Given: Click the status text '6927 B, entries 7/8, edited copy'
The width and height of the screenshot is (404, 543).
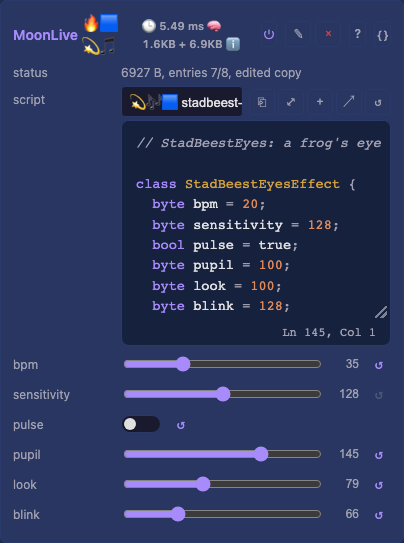Looking at the screenshot, I should click(x=211, y=73).
